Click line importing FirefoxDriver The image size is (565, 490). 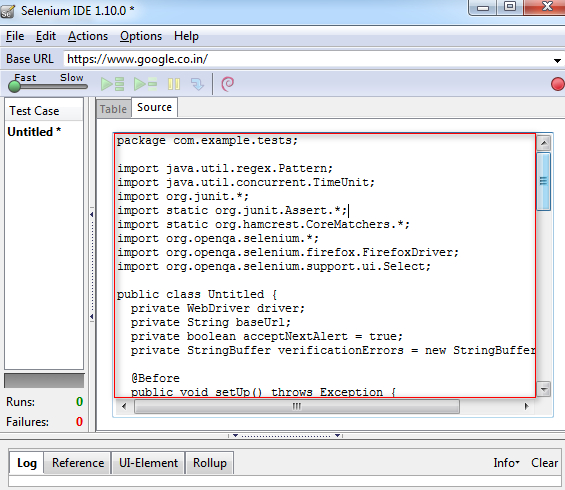click(x=288, y=253)
